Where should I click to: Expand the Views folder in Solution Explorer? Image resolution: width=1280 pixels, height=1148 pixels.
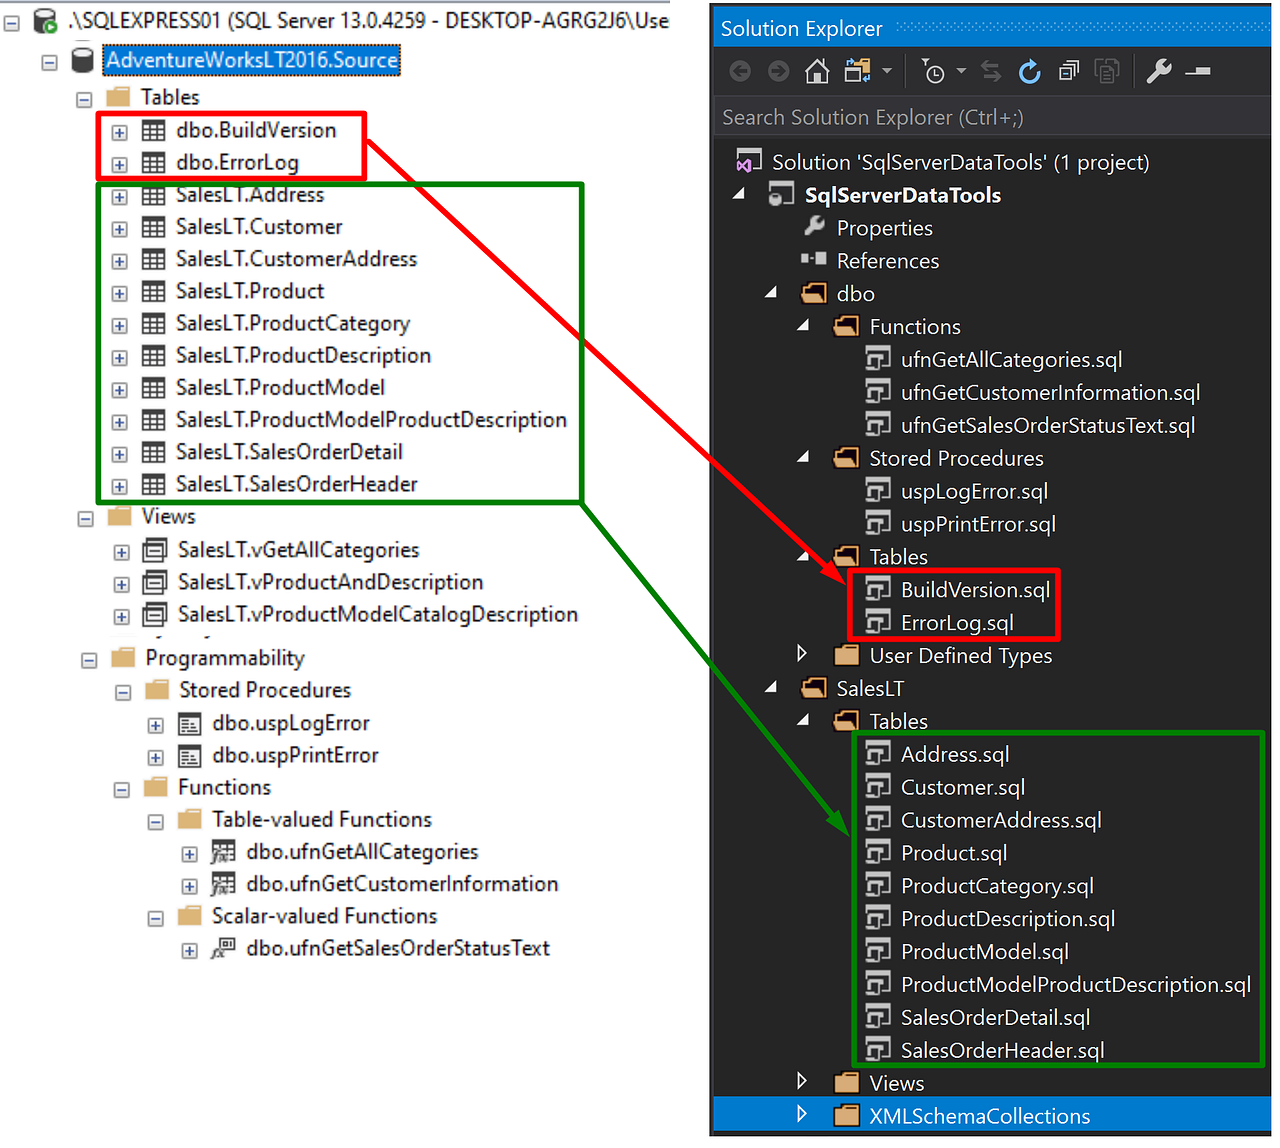[802, 1081]
